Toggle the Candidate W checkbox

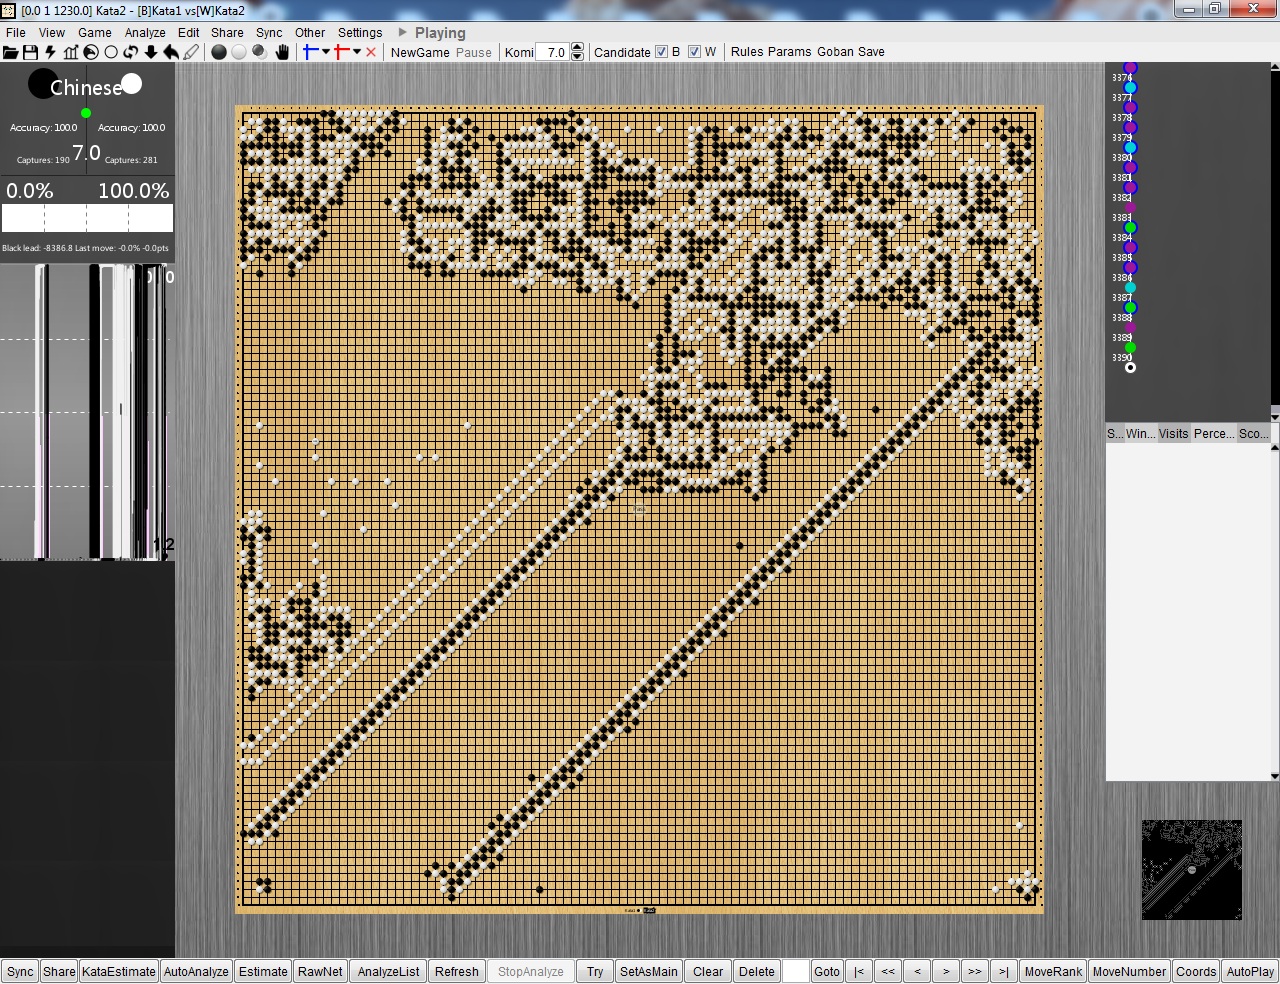[x=694, y=52]
